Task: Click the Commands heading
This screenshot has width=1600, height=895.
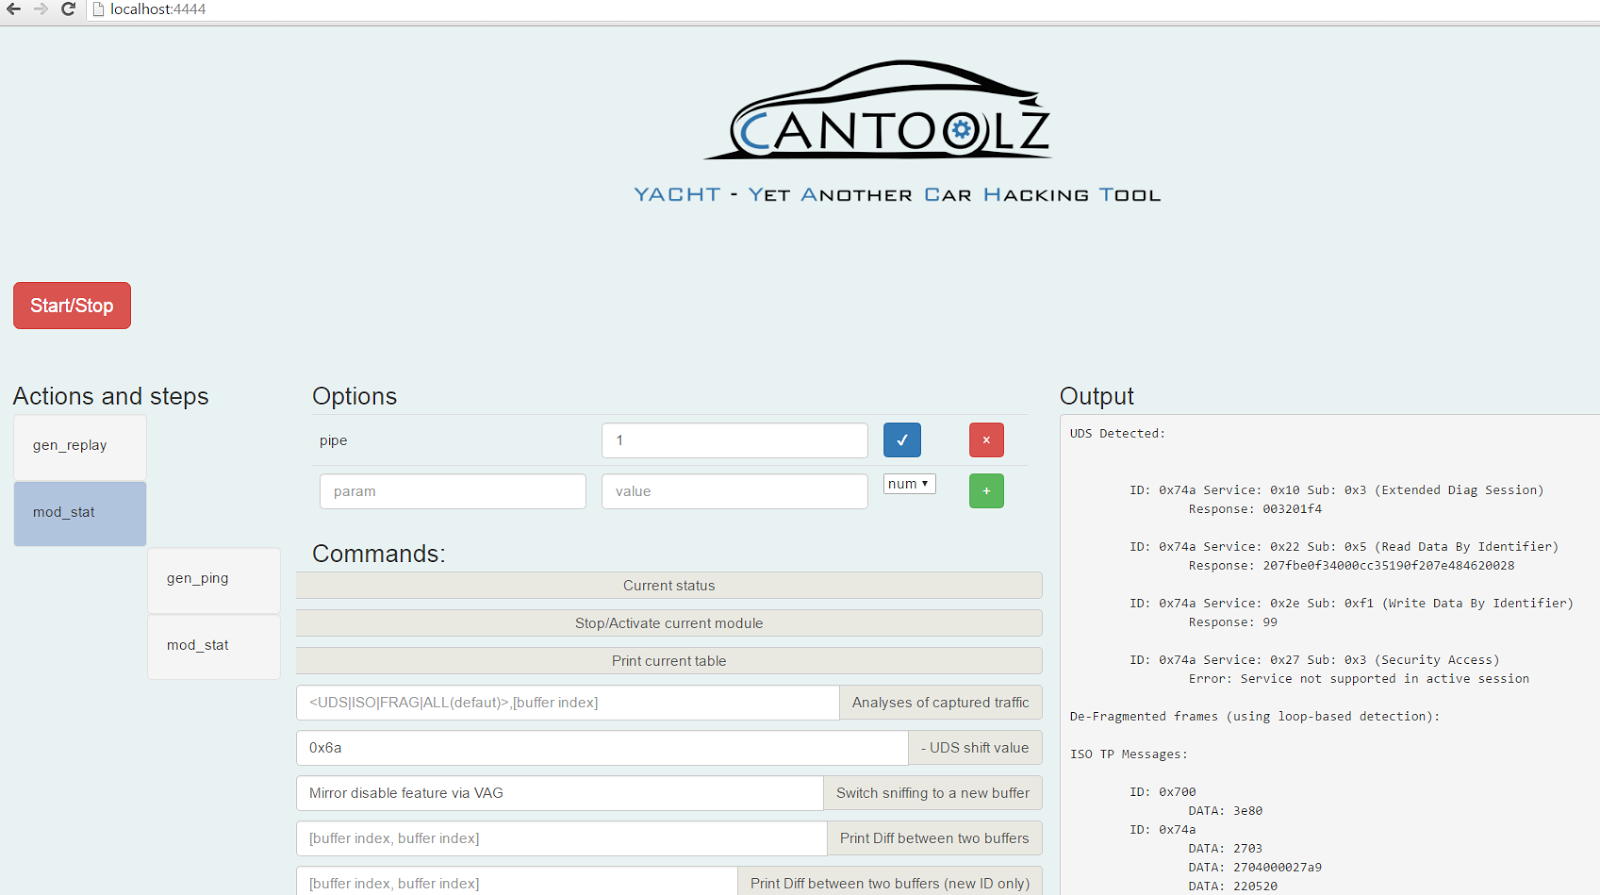Action: point(379,554)
